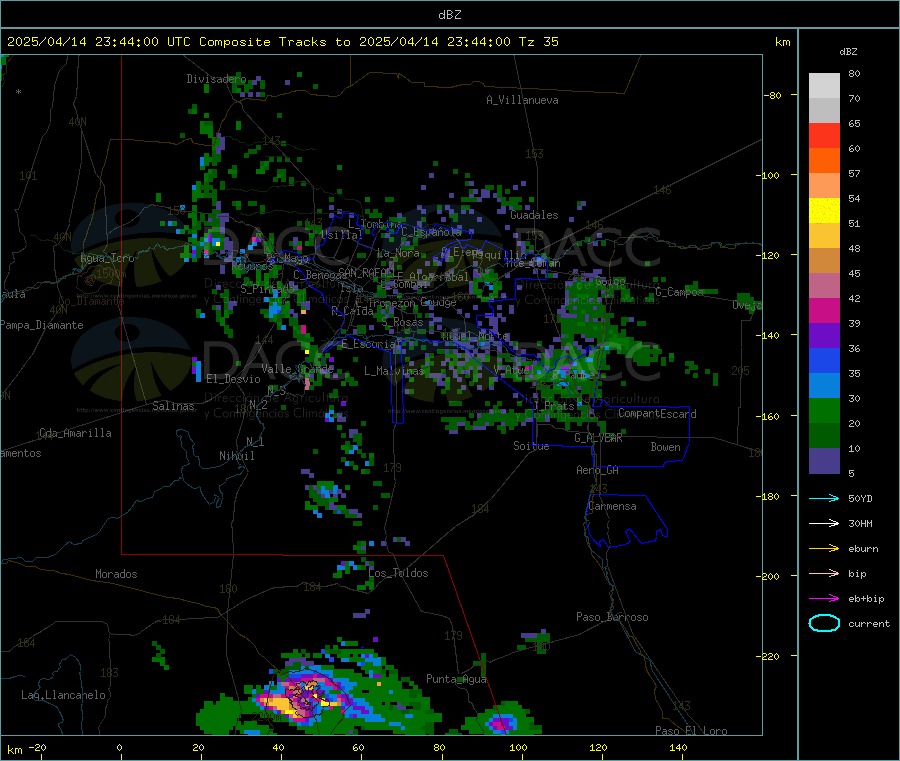
Task: Click the small storm cell right of Punta_Agua
Action: click(x=502, y=721)
